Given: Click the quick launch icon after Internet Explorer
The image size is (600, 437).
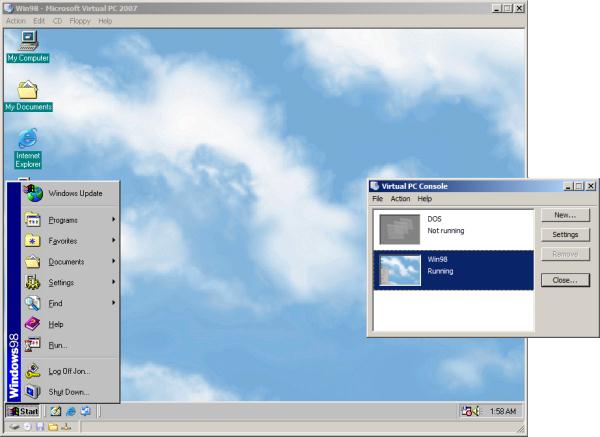Looking at the screenshot, I should (86, 411).
